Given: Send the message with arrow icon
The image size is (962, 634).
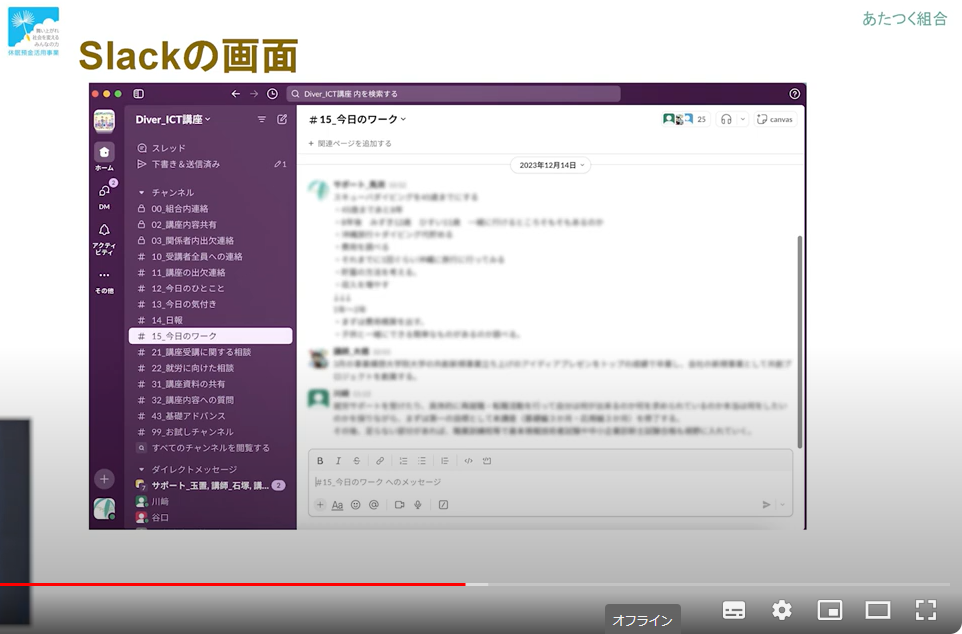Looking at the screenshot, I should 766,504.
